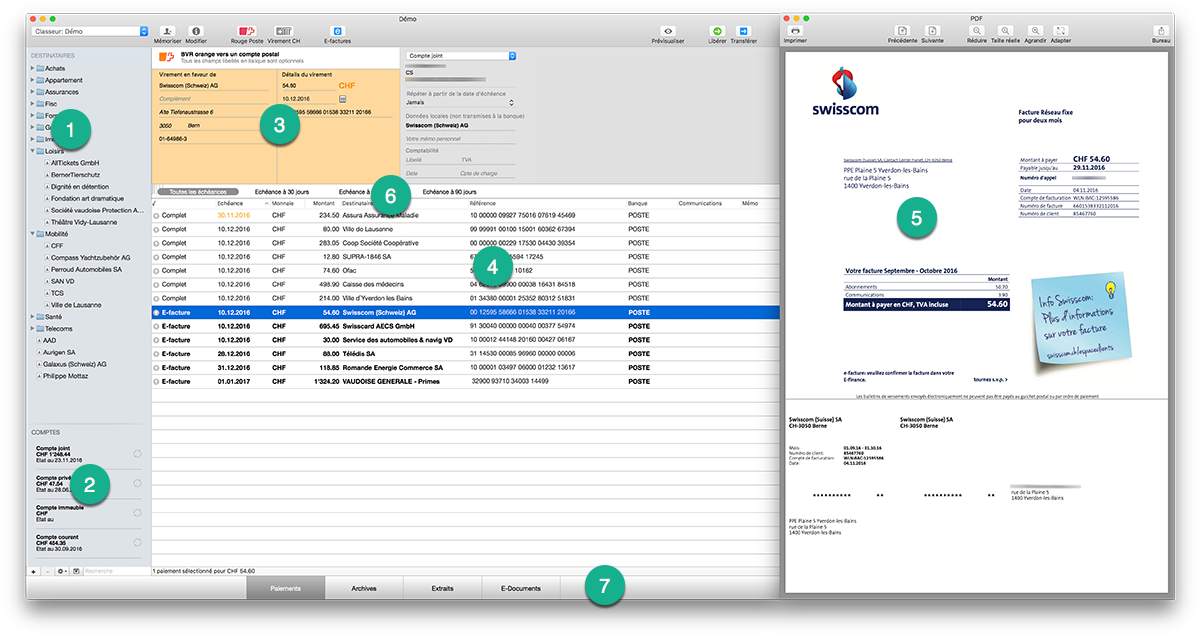This screenshot has height=636, width=1200.
Task: Click the Recherche search field
Action: [115, 571]
